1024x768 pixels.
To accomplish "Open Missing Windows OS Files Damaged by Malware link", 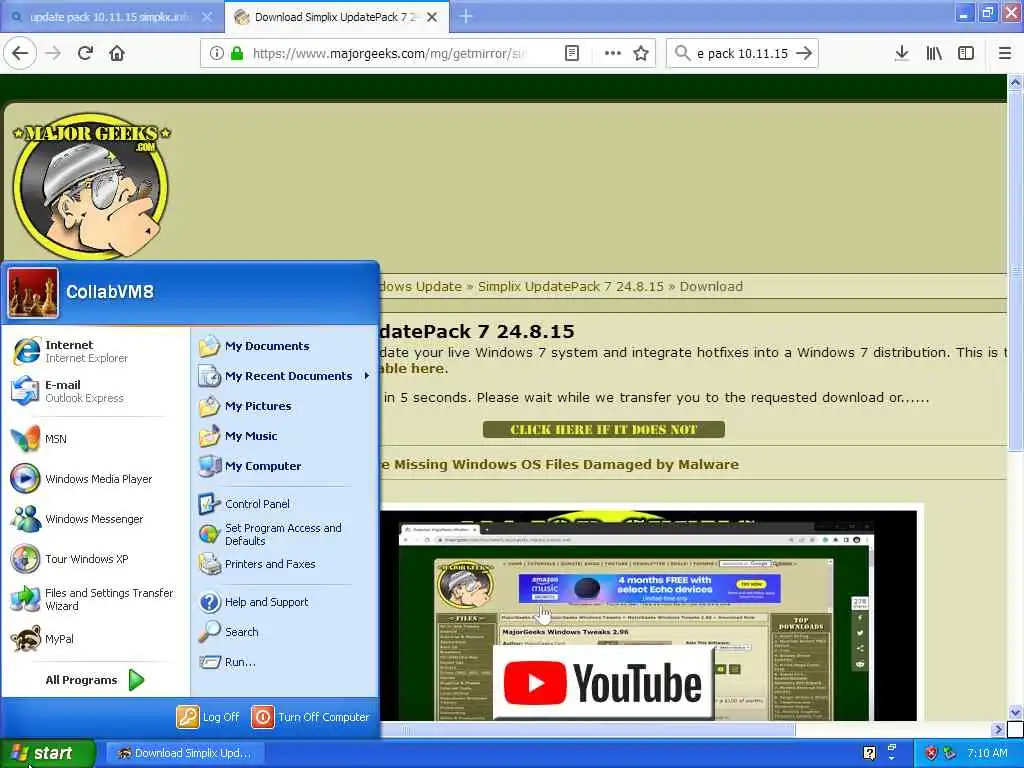I will coord(560,464).
